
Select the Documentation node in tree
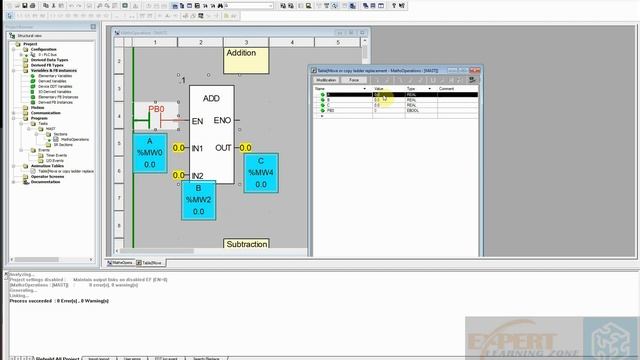click(45, 182)
